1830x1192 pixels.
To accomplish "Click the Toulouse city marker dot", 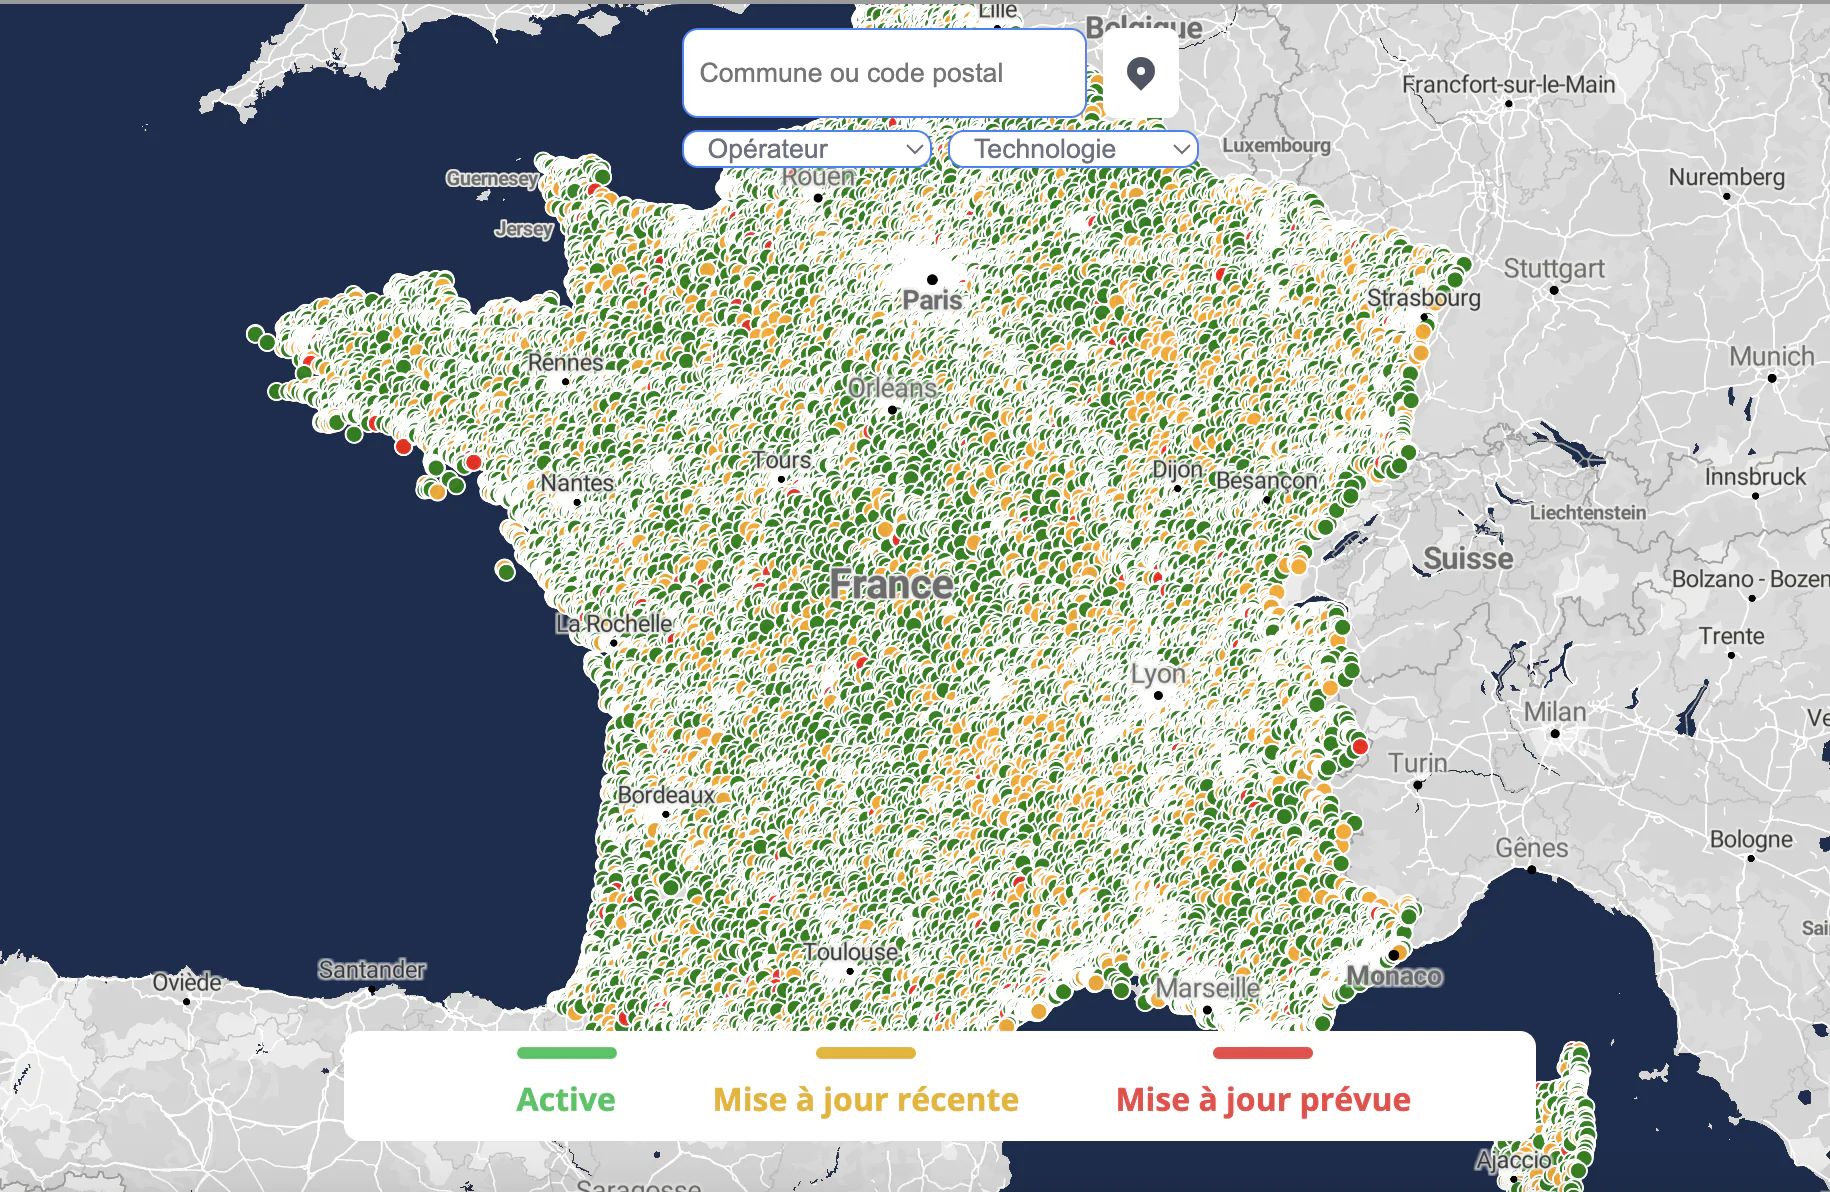I will (850, 971).
